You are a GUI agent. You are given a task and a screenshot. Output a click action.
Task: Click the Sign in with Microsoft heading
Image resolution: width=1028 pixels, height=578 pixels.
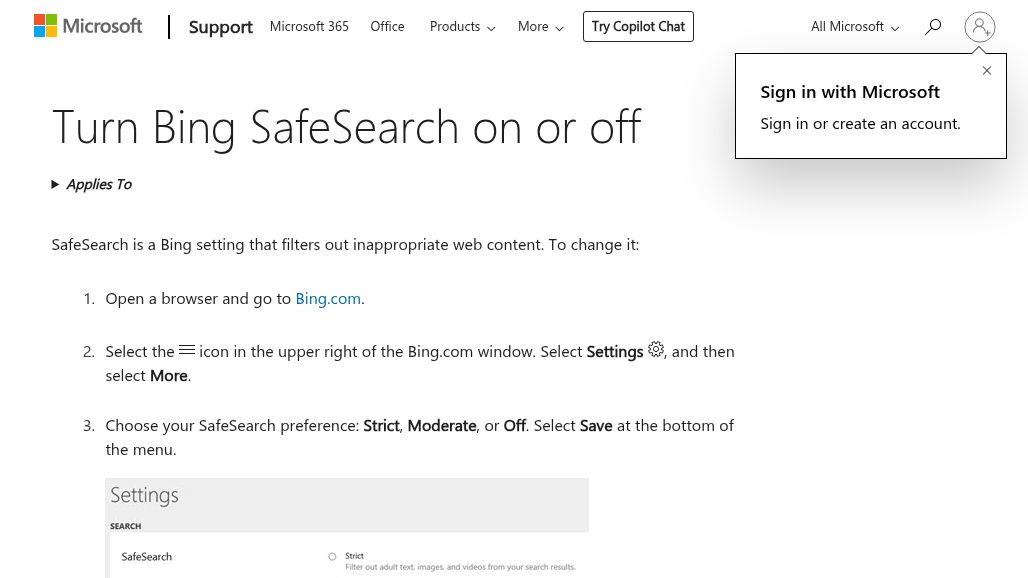point(850,92)
